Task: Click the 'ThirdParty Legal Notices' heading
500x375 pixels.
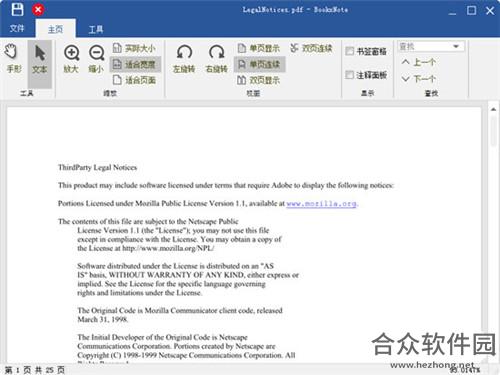Action: (x=97, y=167)
